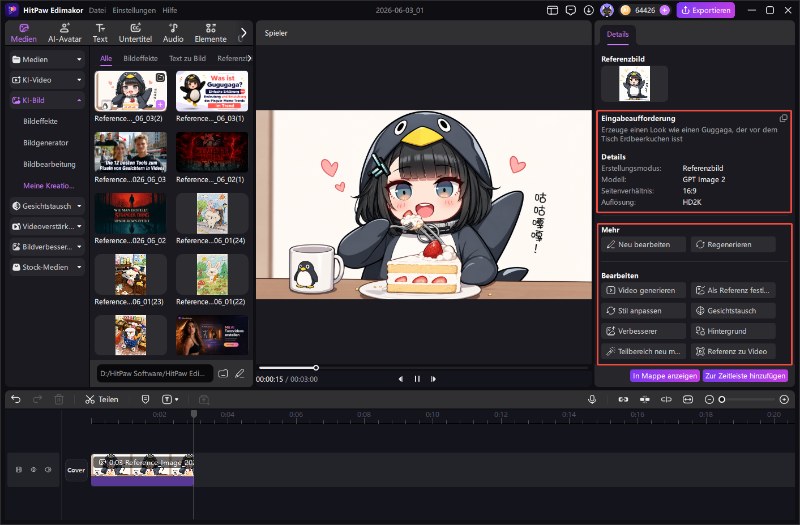The width and height of the screenshot is (800, 525).
Task: Select the Text zu Bild filter tab
Action: (187, 58)
